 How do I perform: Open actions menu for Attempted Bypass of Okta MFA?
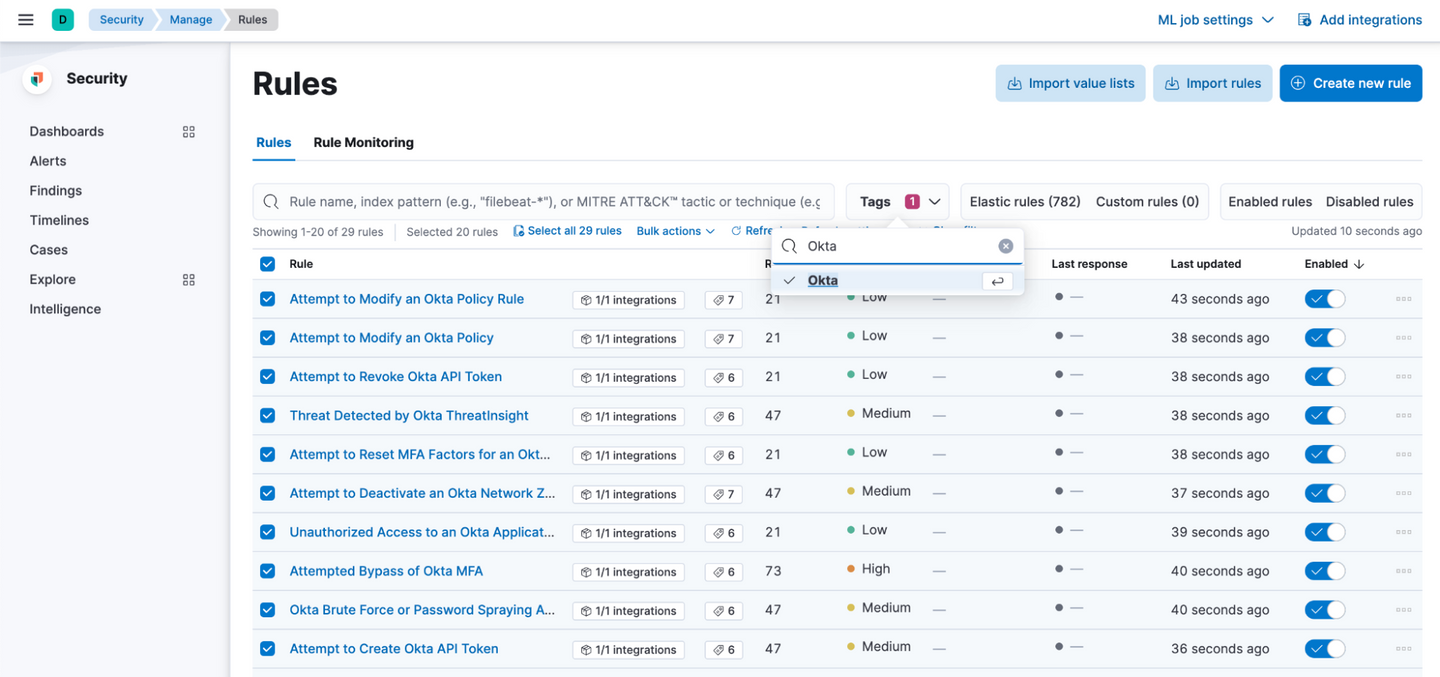pos(1403,572)
